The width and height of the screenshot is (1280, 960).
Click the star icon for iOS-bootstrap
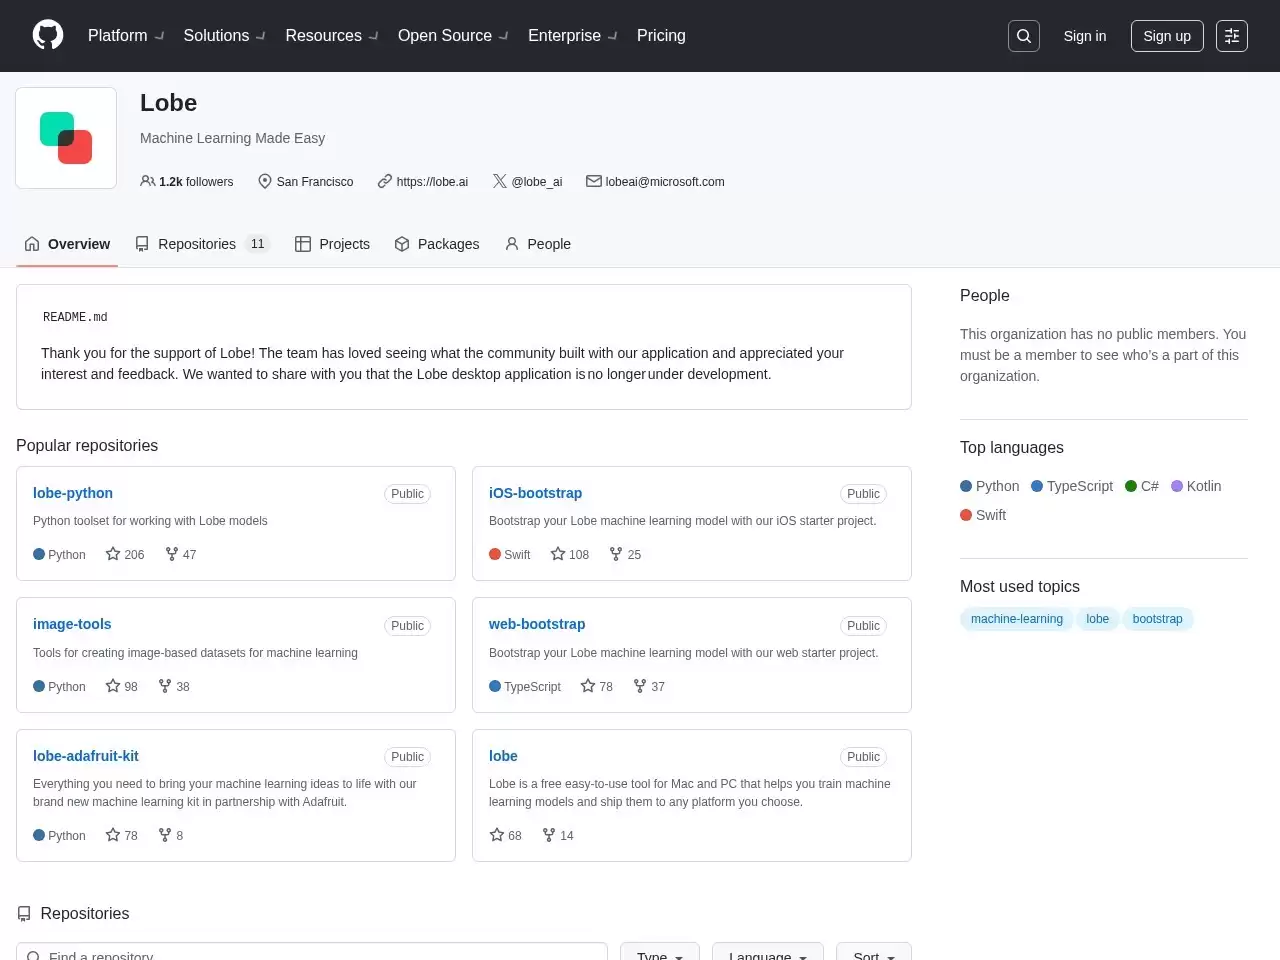click(x=558, y=554)
